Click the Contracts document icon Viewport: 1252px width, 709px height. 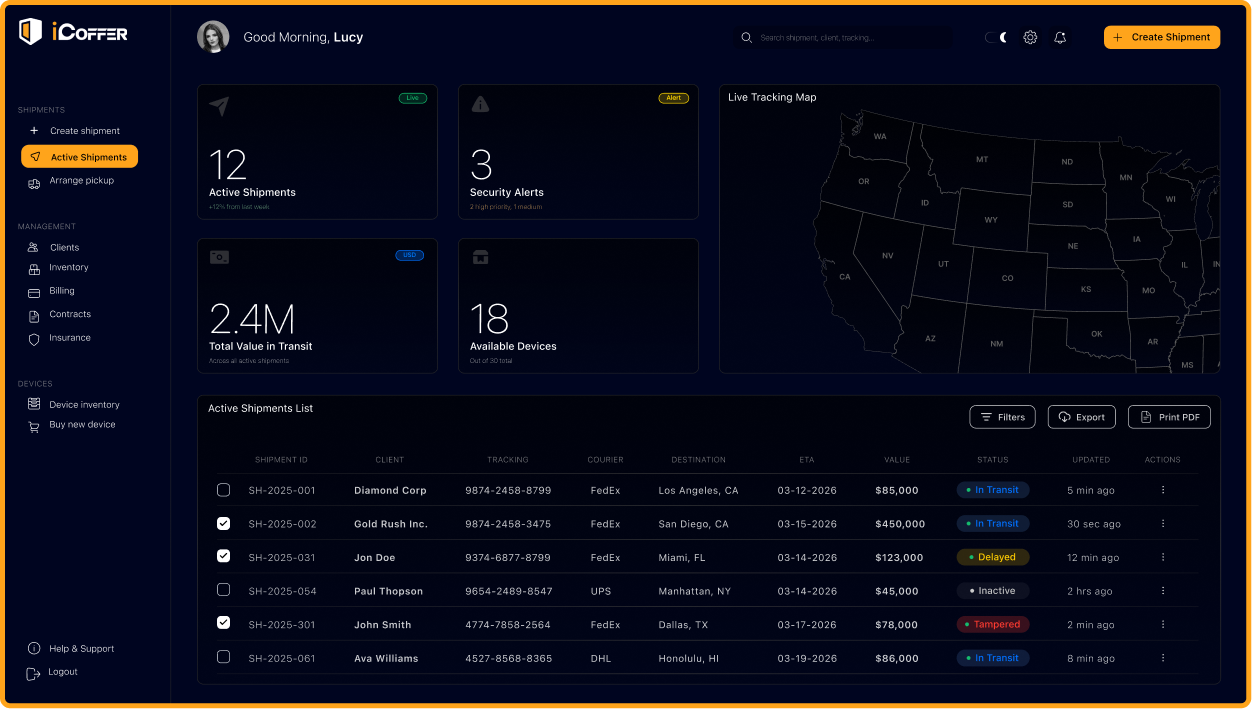point(34,315)
